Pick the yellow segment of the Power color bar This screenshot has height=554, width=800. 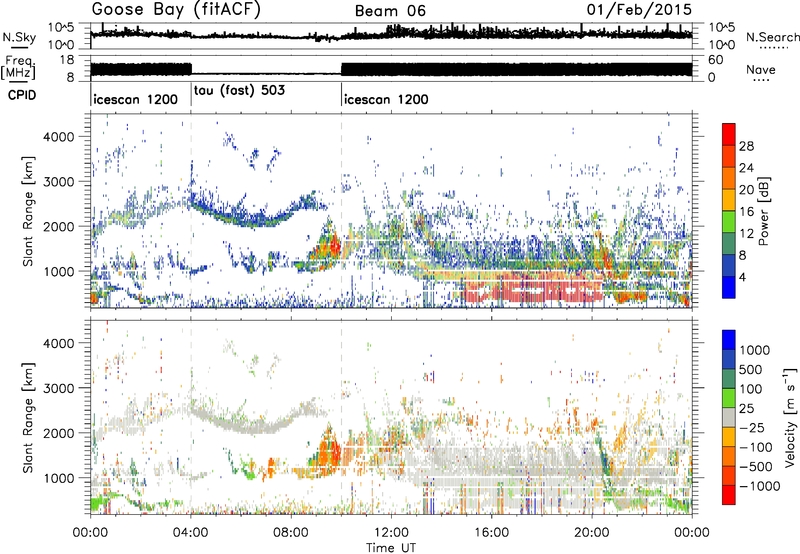pos(729,199)
